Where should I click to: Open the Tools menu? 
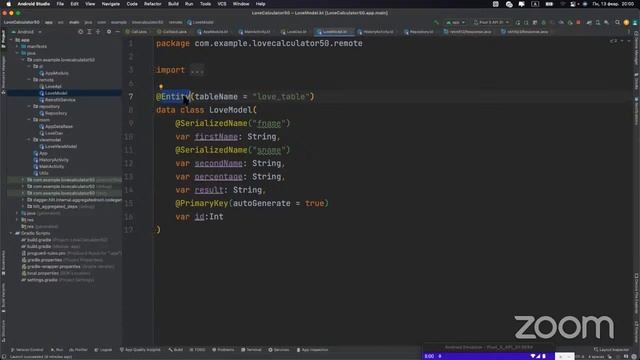coord(205,4)
